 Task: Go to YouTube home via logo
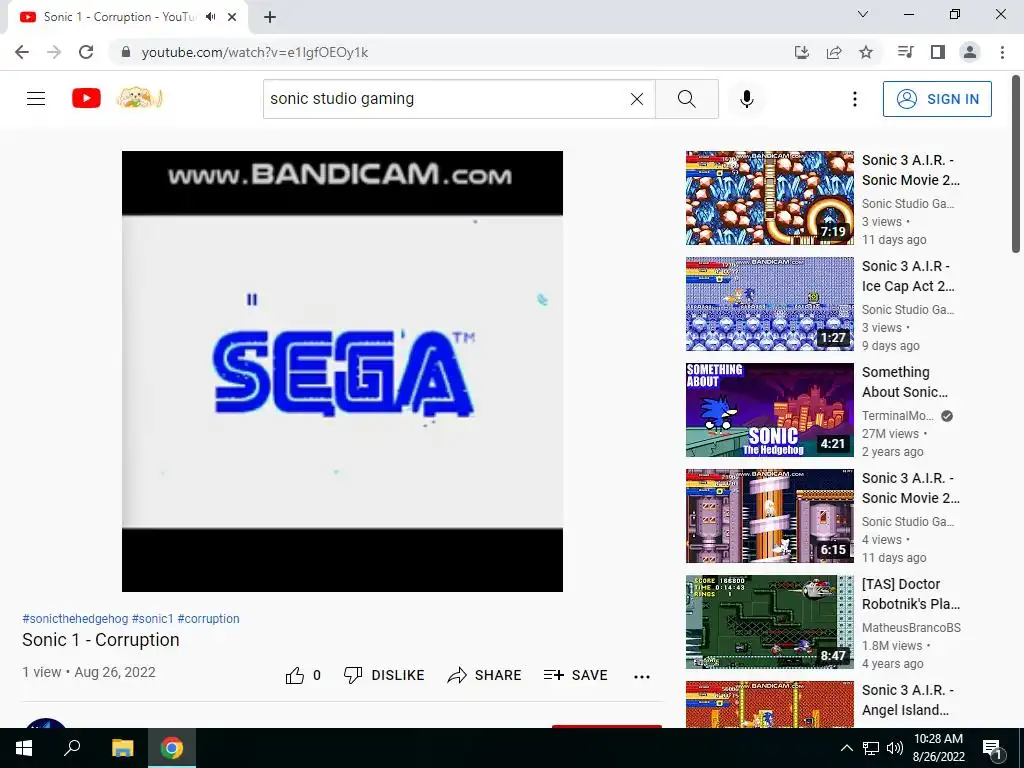click(86, 99)
